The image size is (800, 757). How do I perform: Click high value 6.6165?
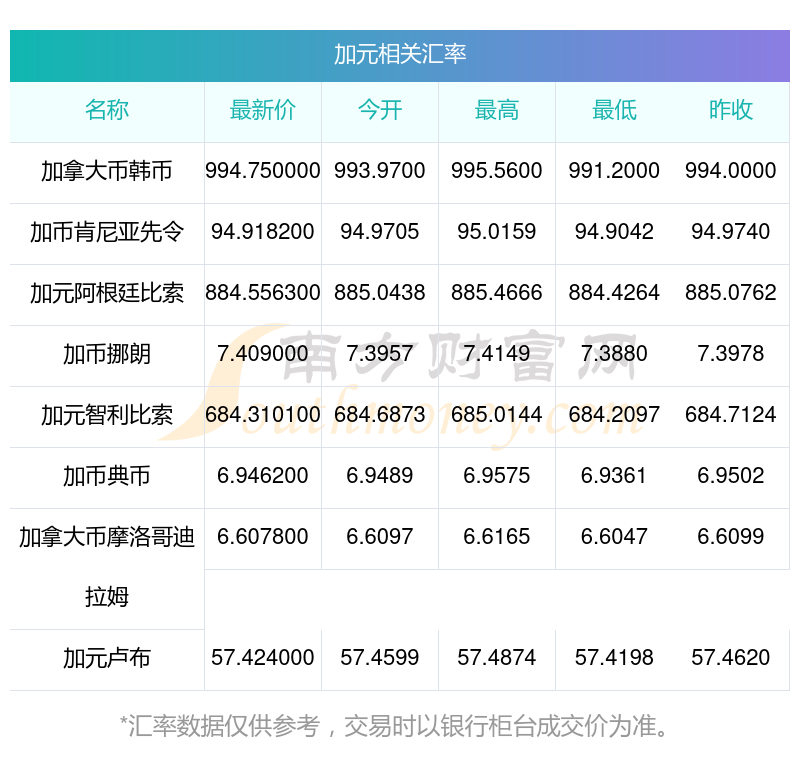pyautogui.click(x=496, y=537)
